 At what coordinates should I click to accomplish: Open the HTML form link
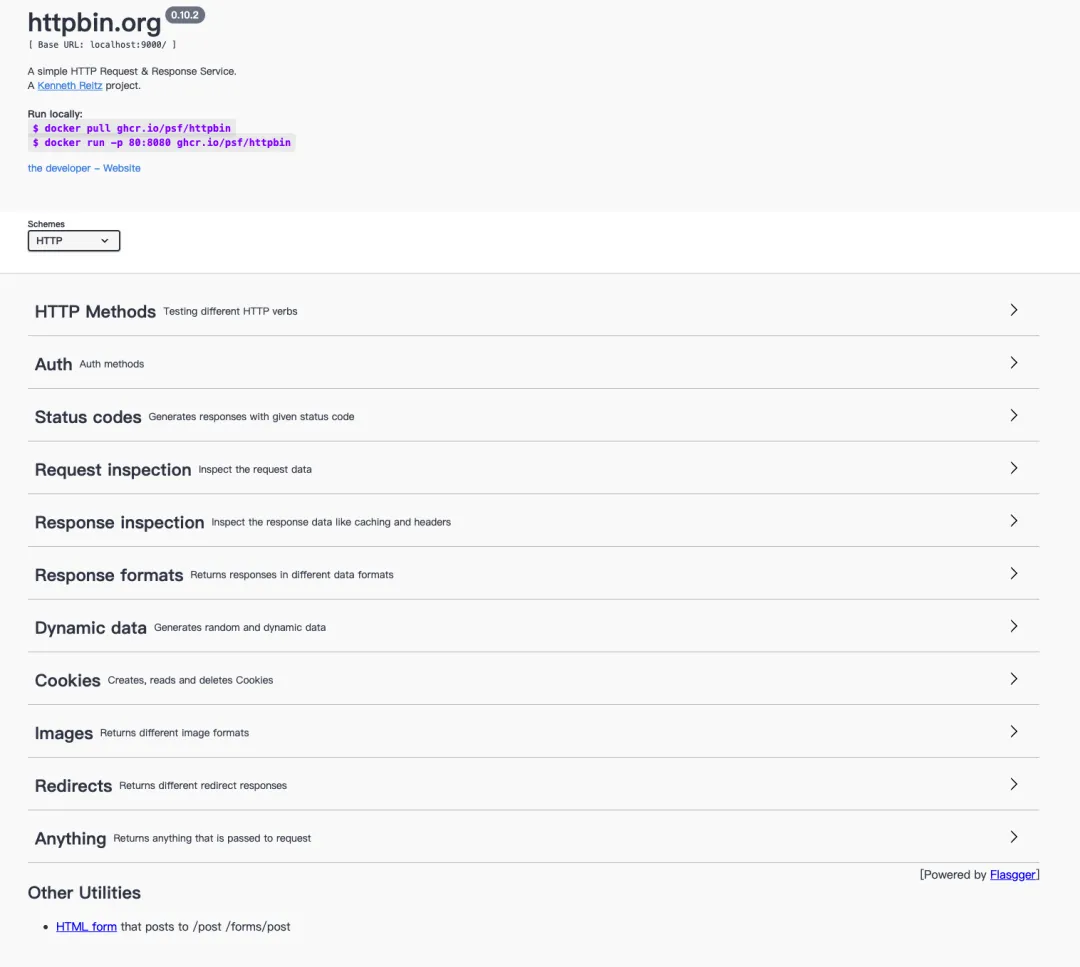pyautogui.click(x=86, y=927)
